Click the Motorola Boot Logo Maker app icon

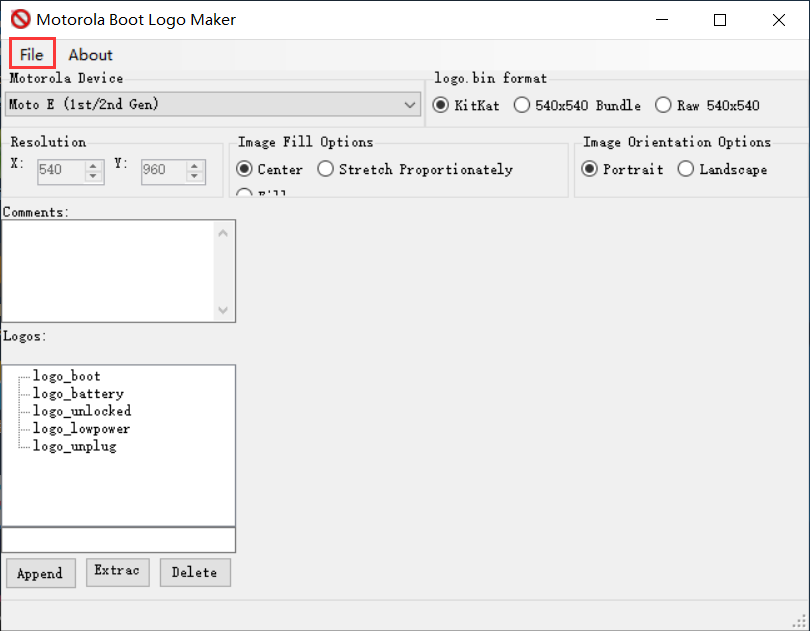[20, 20]
